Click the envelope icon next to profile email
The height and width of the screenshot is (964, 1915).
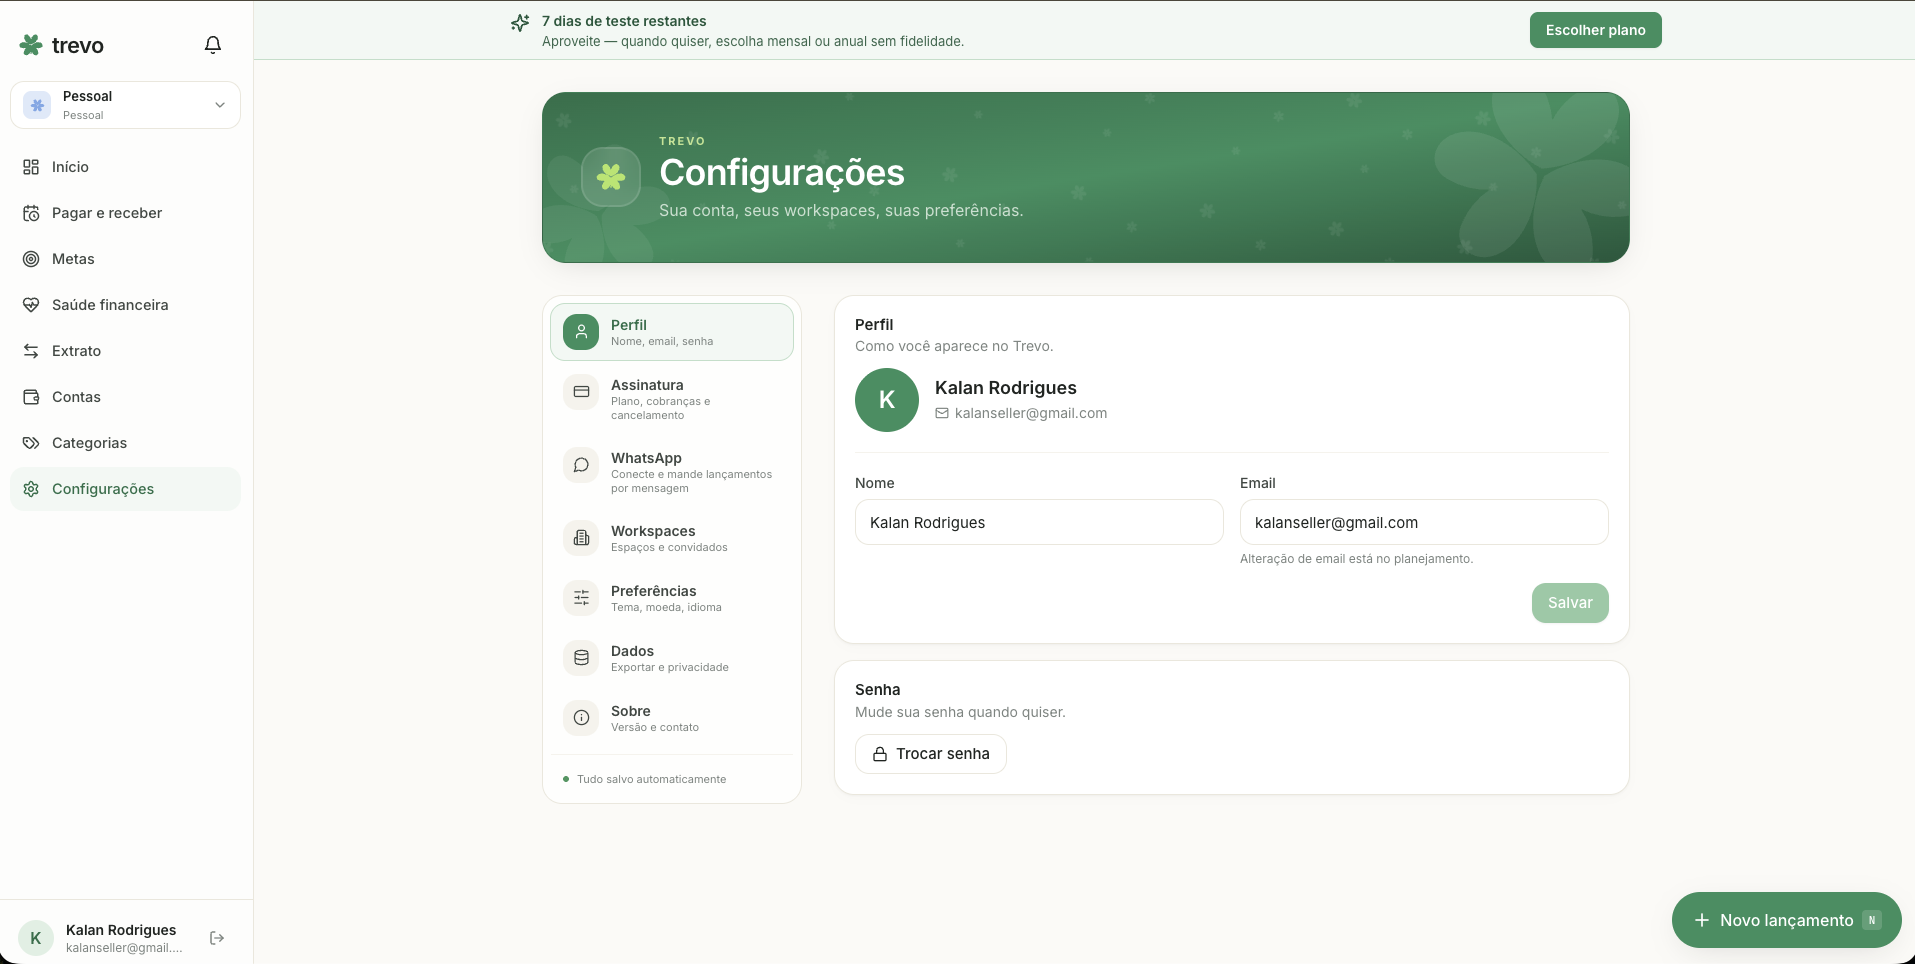click(942, 413)
